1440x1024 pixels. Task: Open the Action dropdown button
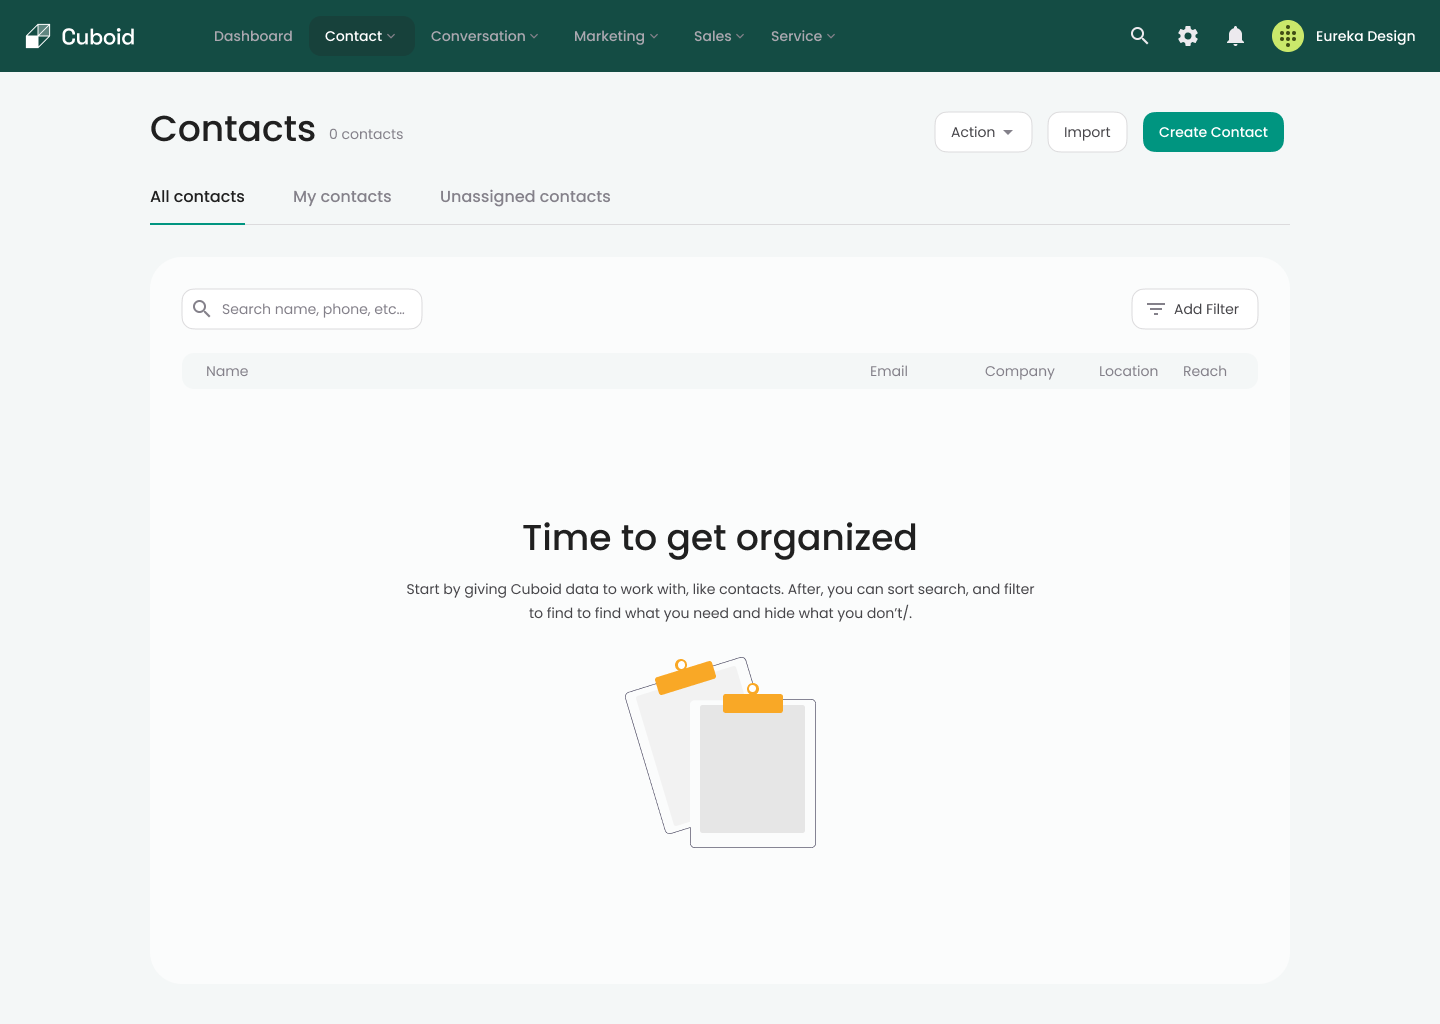982,132
